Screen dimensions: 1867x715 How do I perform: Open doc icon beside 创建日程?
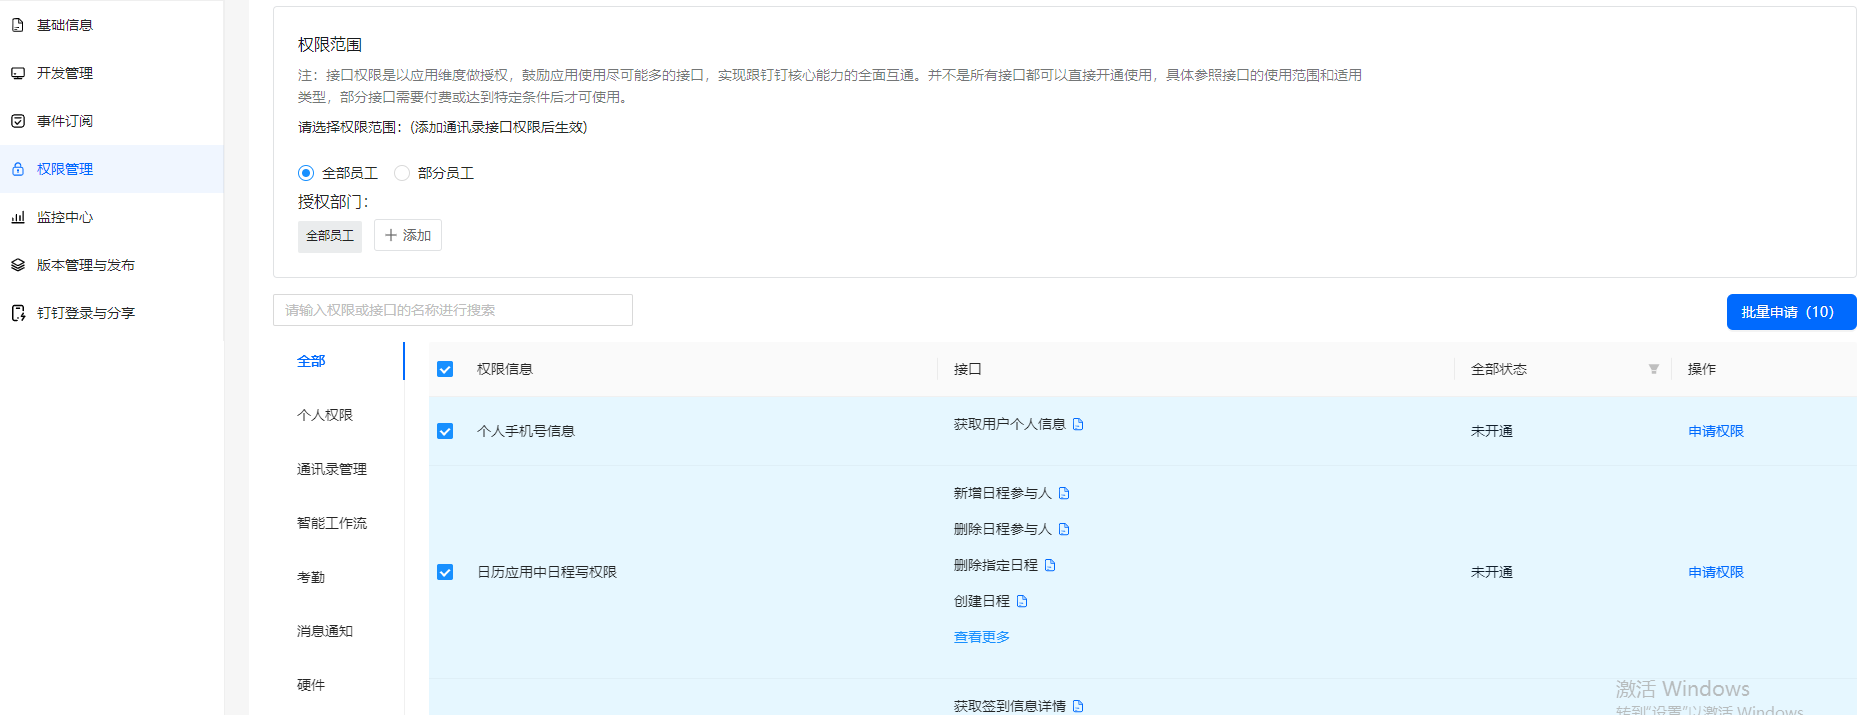[1022, 601]
